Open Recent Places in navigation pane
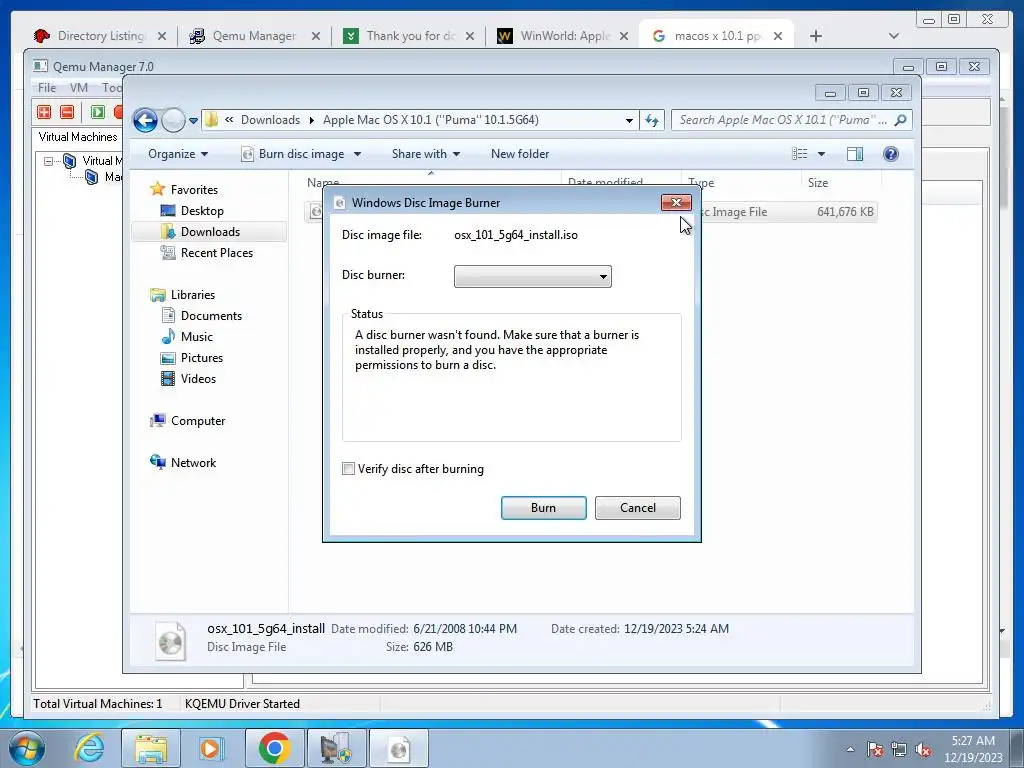1024x768 pixels. coord(216,253)
